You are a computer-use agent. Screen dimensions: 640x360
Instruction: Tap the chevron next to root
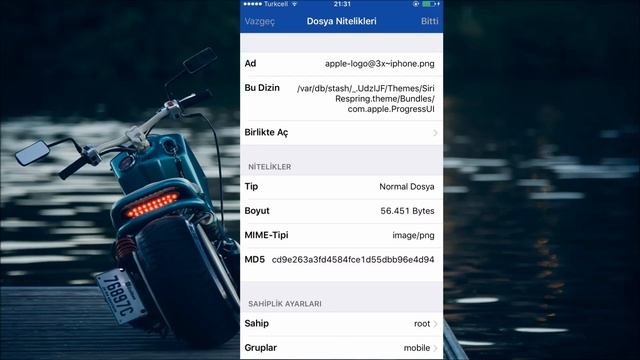click(436, 324)
